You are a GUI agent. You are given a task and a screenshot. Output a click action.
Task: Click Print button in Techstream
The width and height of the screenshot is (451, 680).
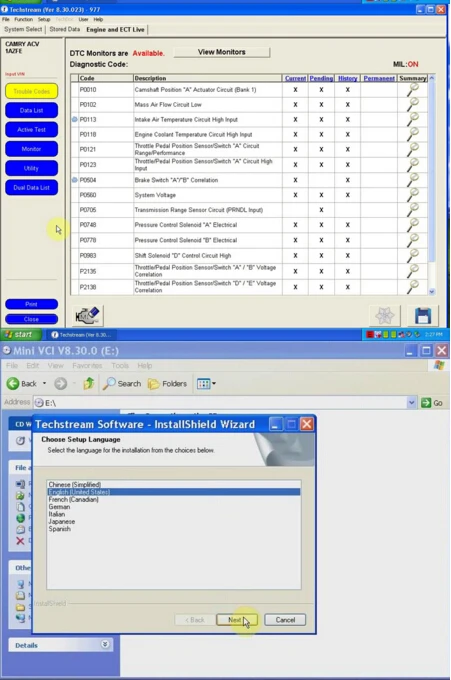pos(31,304)
